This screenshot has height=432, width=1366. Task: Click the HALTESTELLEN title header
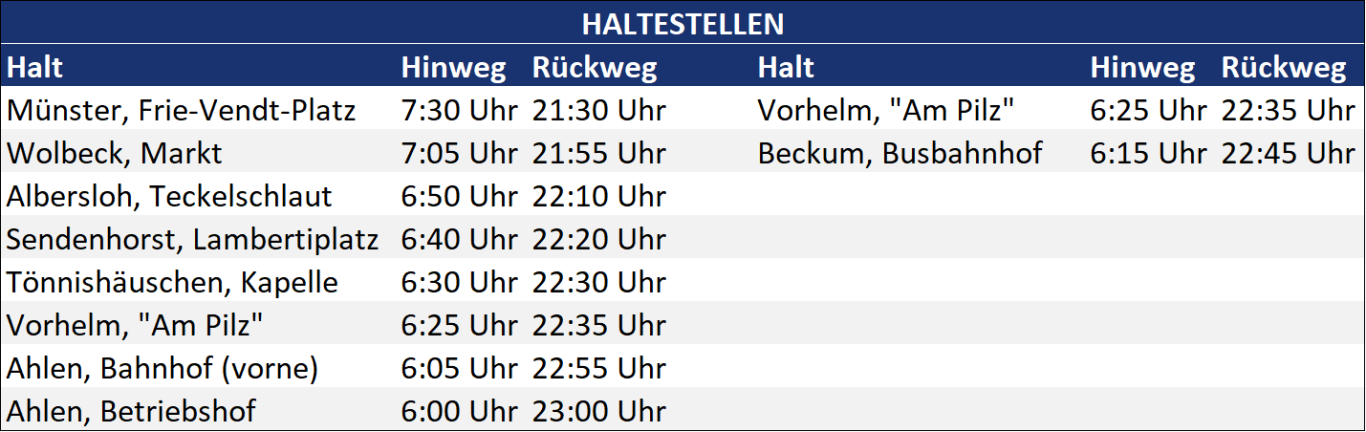(x=683, y=23)
